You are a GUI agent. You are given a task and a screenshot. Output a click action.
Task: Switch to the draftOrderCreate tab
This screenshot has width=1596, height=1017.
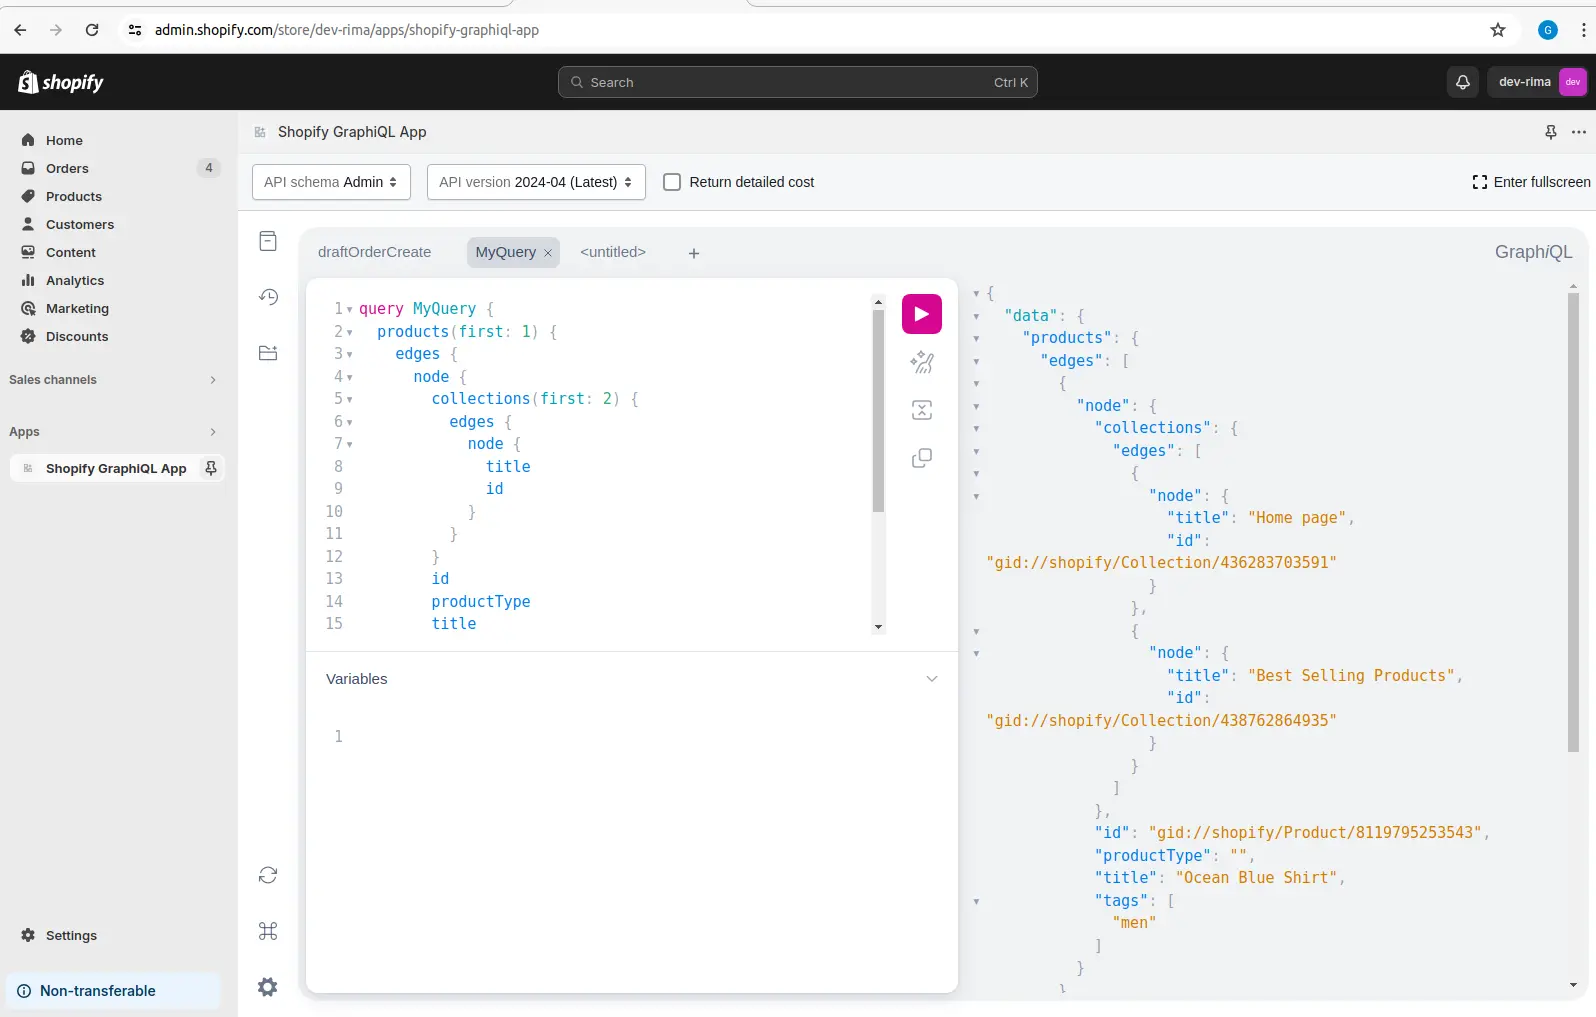[x=374, y=252]
